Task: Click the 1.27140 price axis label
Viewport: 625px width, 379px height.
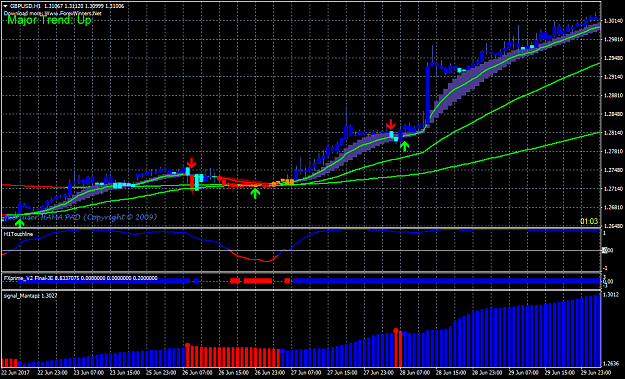Action: [613, 189]
